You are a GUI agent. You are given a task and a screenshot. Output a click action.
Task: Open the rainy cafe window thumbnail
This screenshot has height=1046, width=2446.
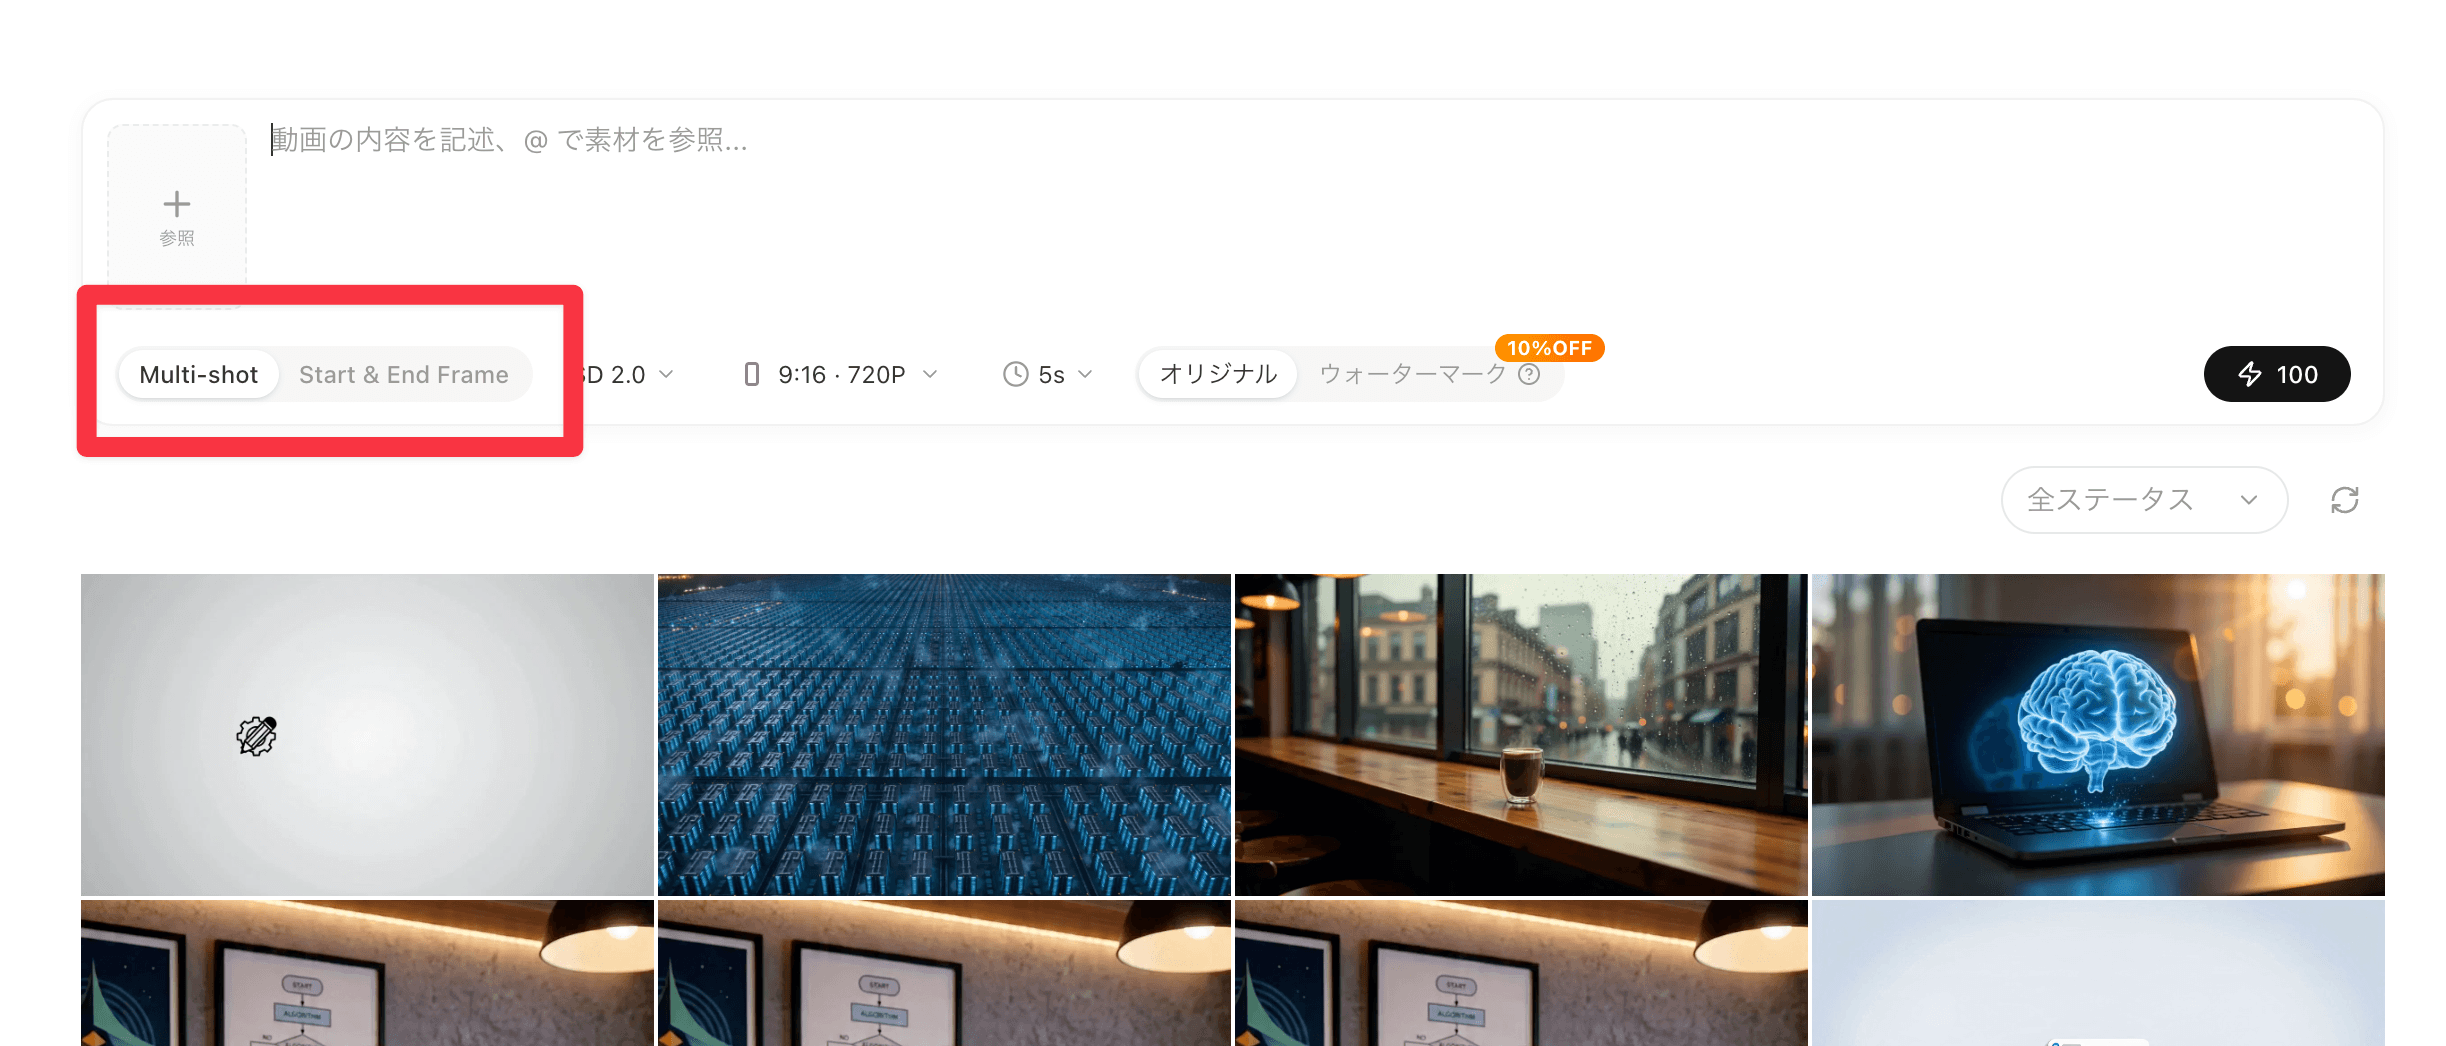(x=1520, y=734)
